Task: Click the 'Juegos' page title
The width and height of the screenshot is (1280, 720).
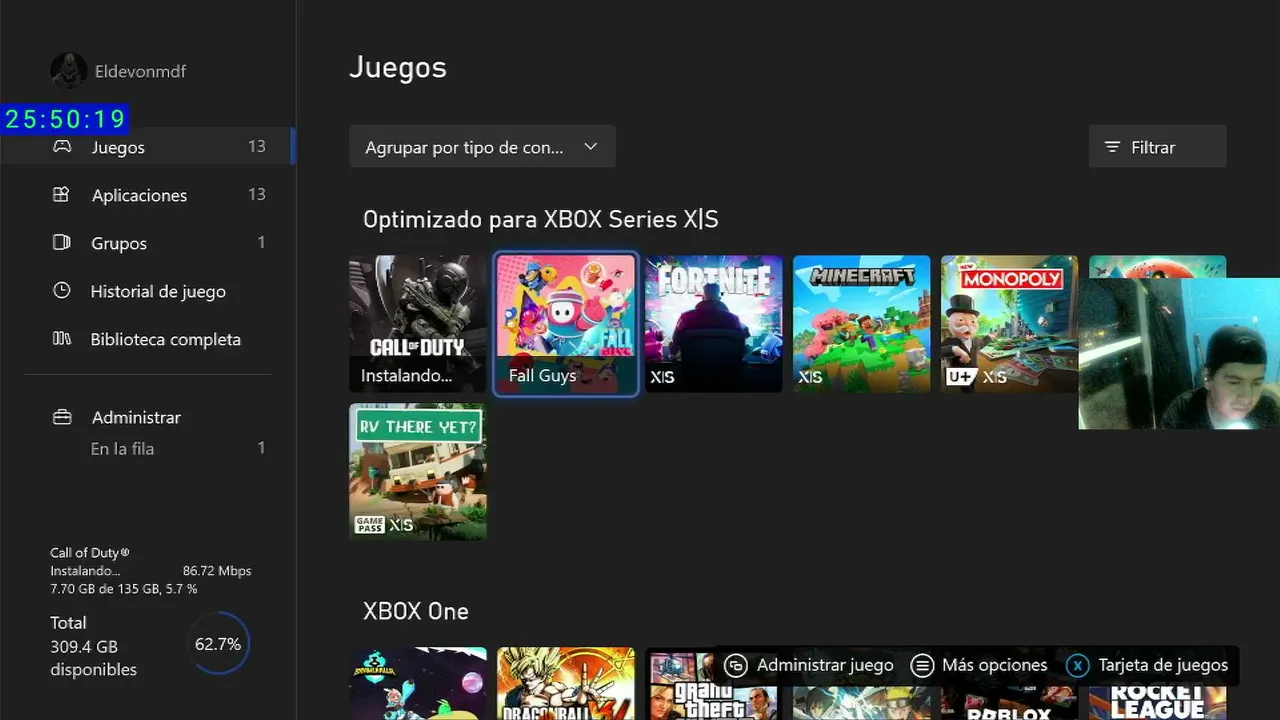Action: click(x=398, y=68)
